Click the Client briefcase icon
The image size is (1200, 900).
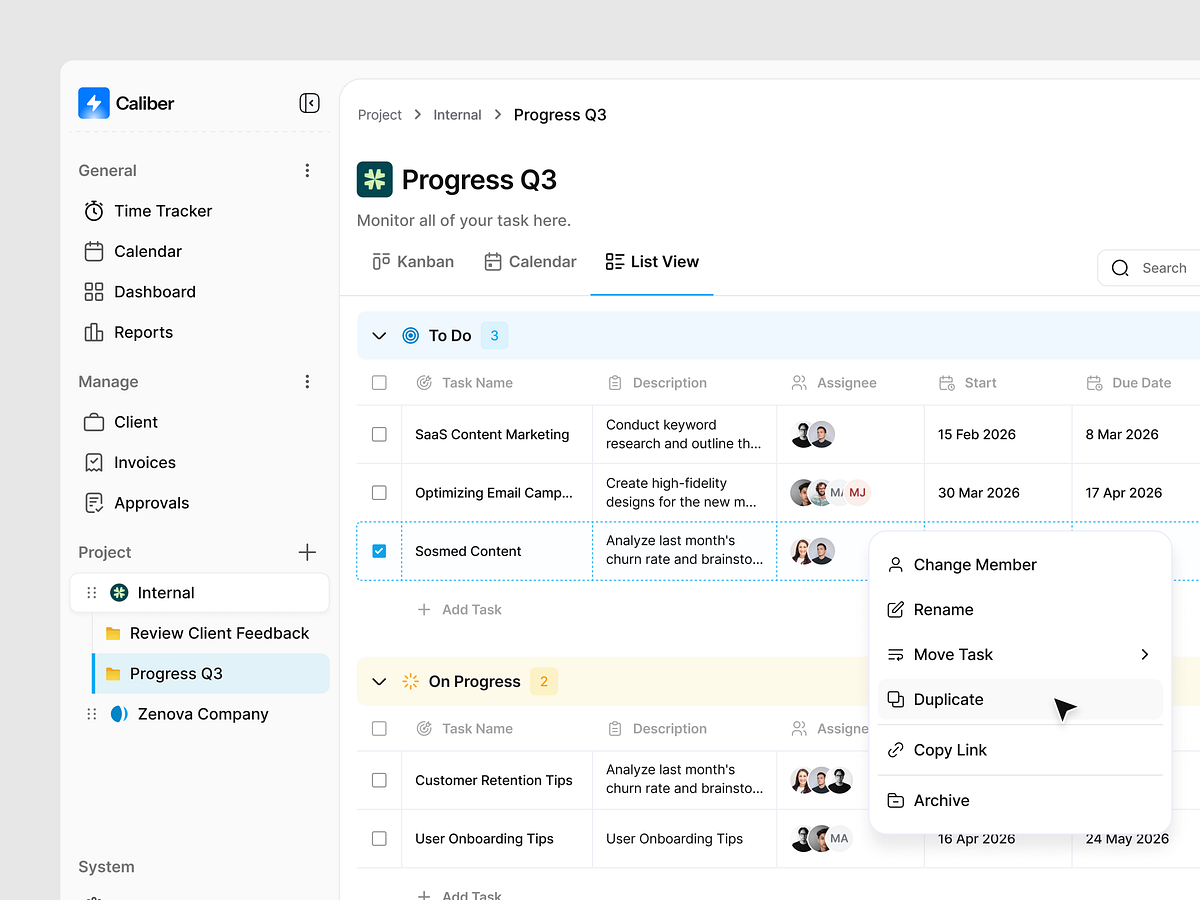click(x=94, y=422)
